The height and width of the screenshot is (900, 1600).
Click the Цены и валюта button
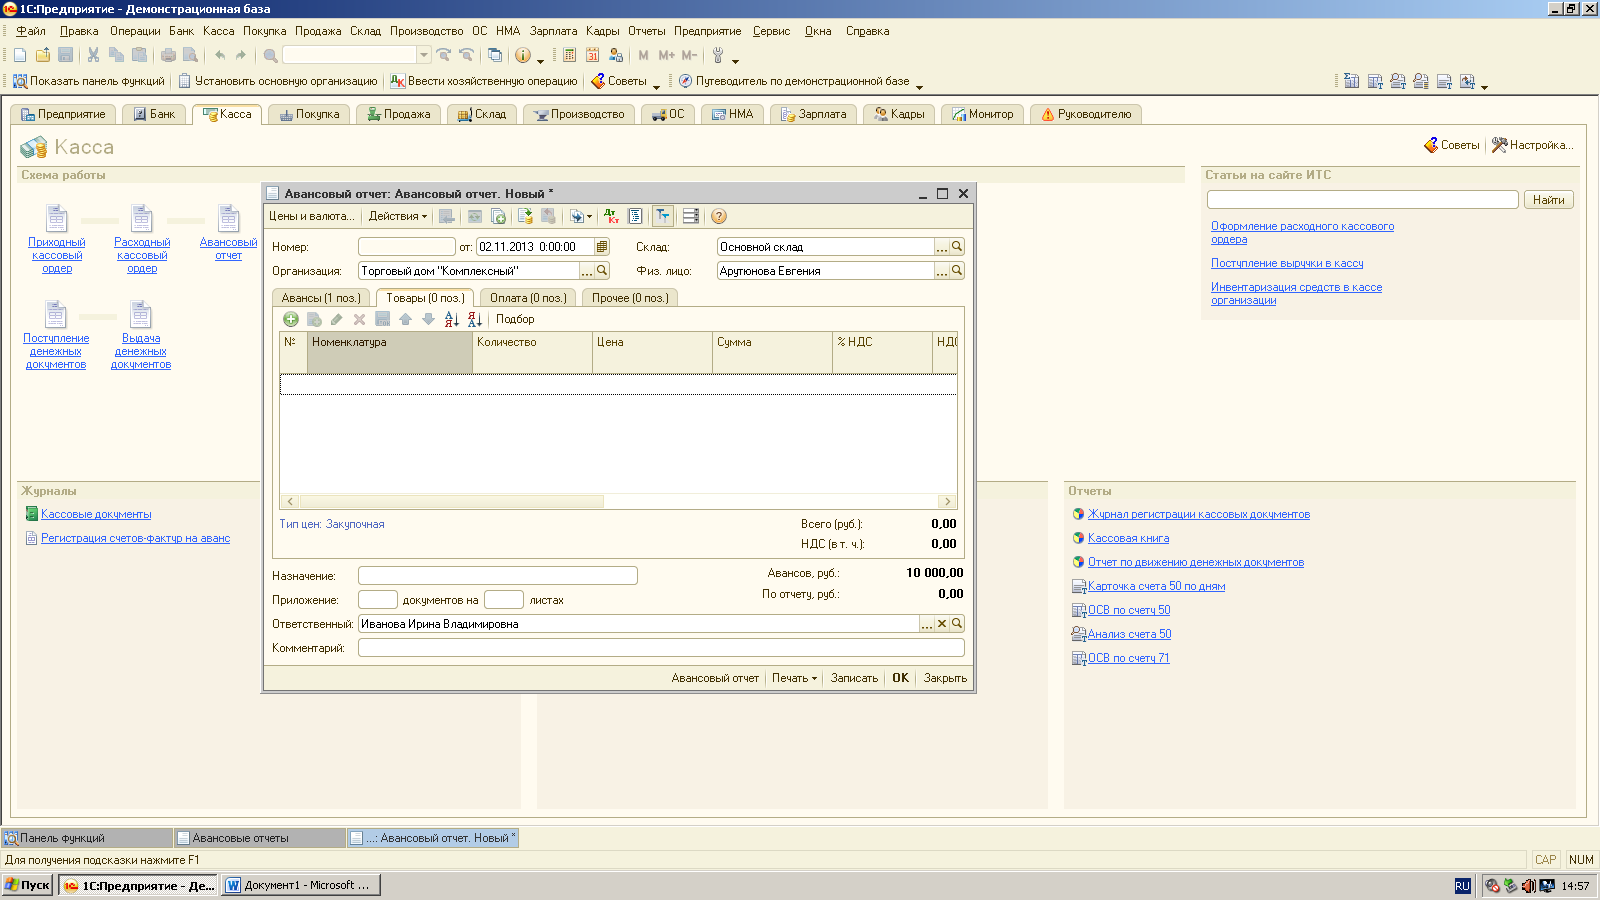pyautogui.click(x=311, y=216)
